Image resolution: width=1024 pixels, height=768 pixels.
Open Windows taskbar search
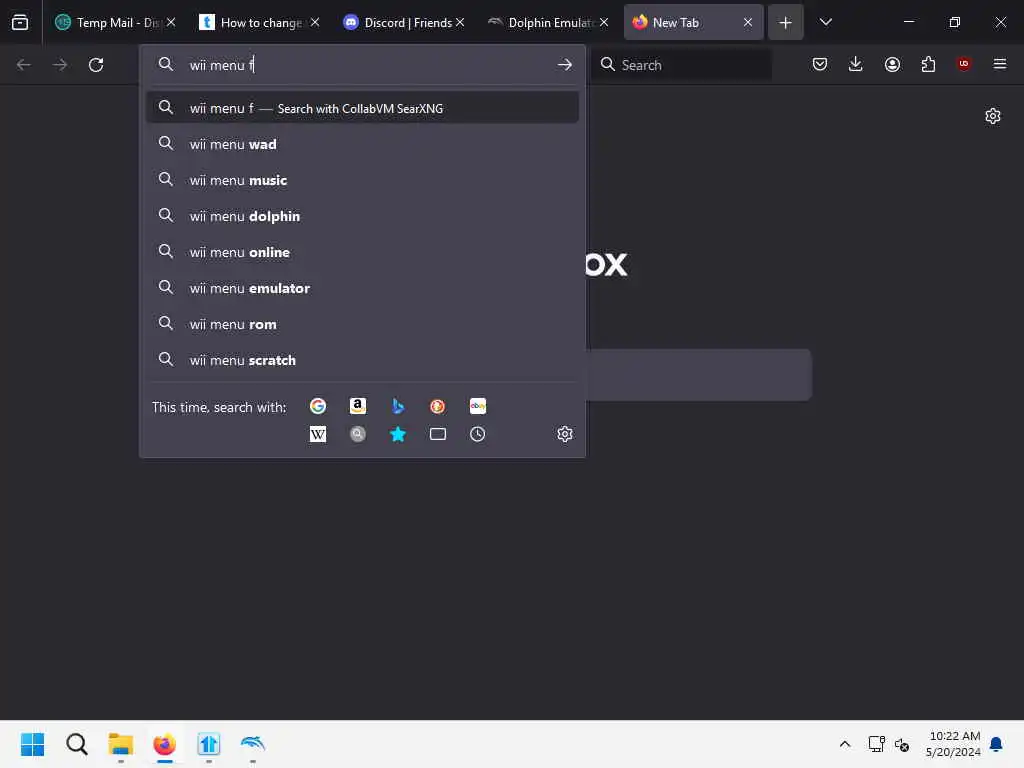(76, 744)
